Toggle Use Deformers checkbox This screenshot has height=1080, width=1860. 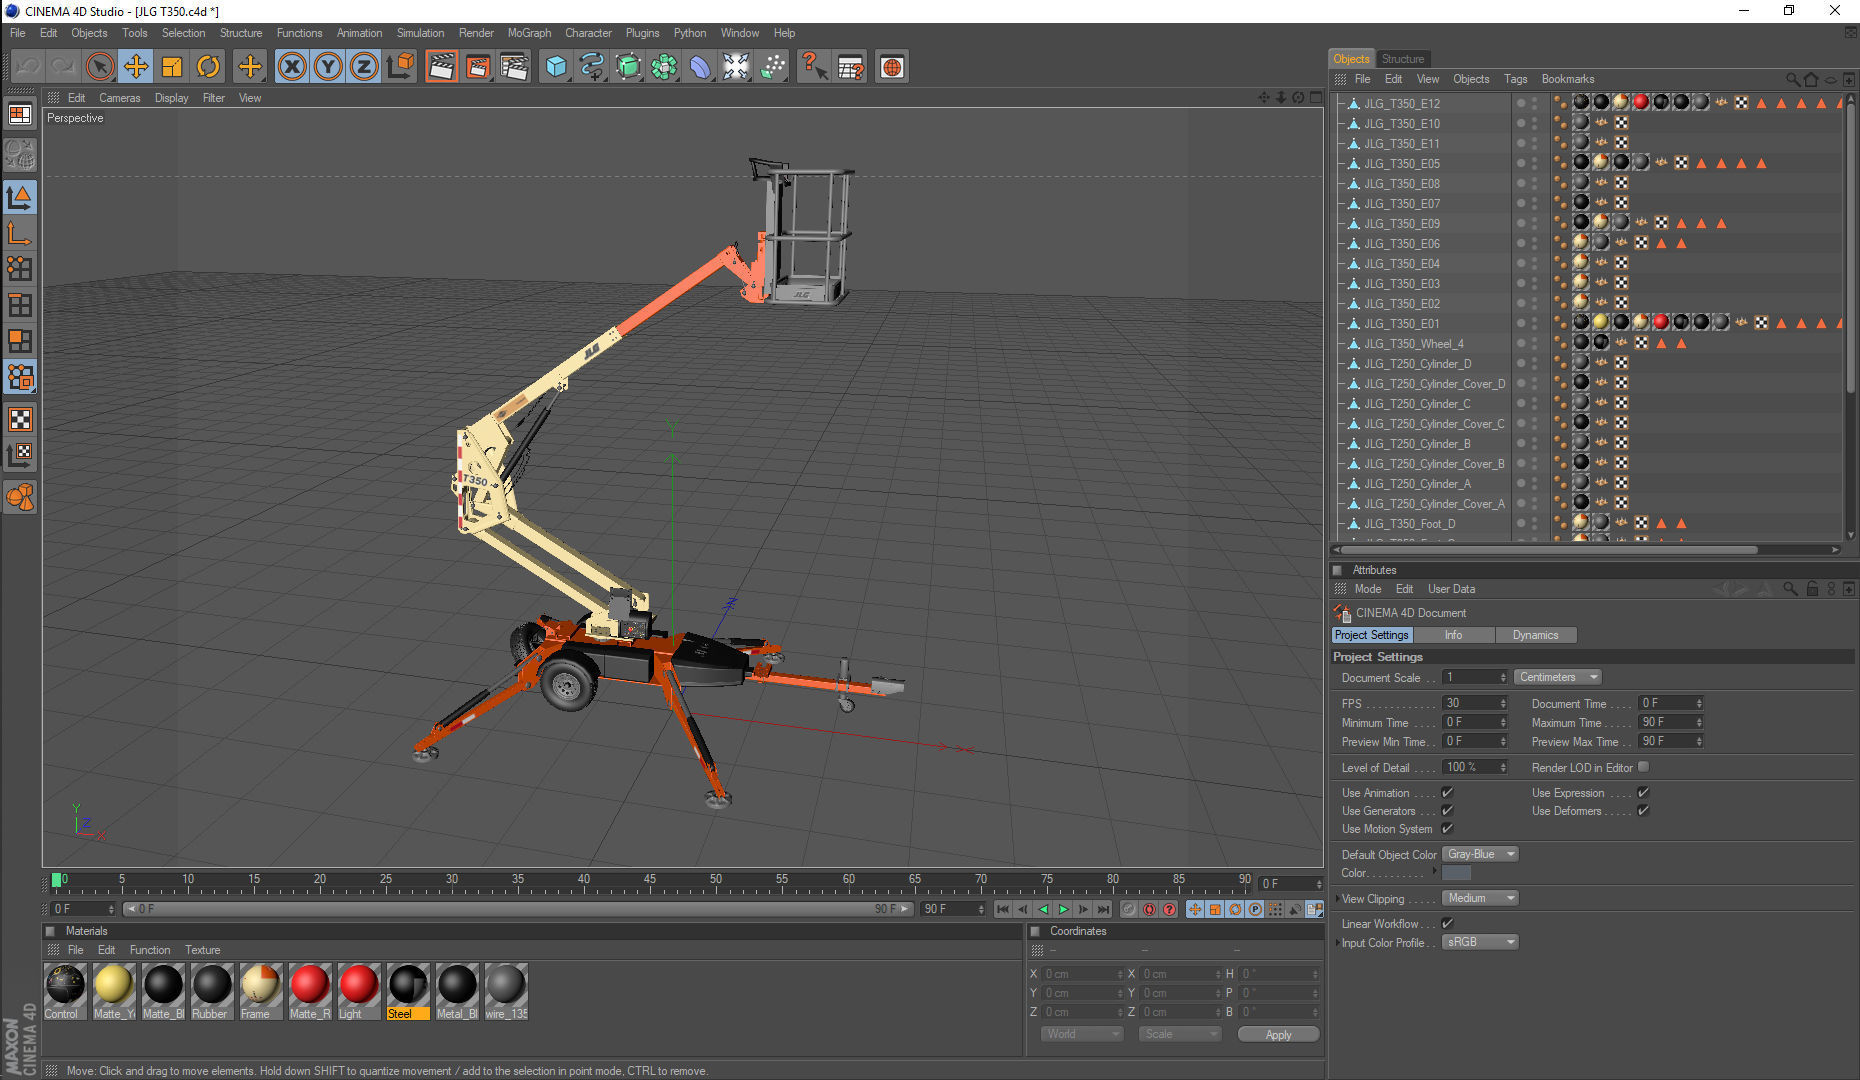point(1643,811)
